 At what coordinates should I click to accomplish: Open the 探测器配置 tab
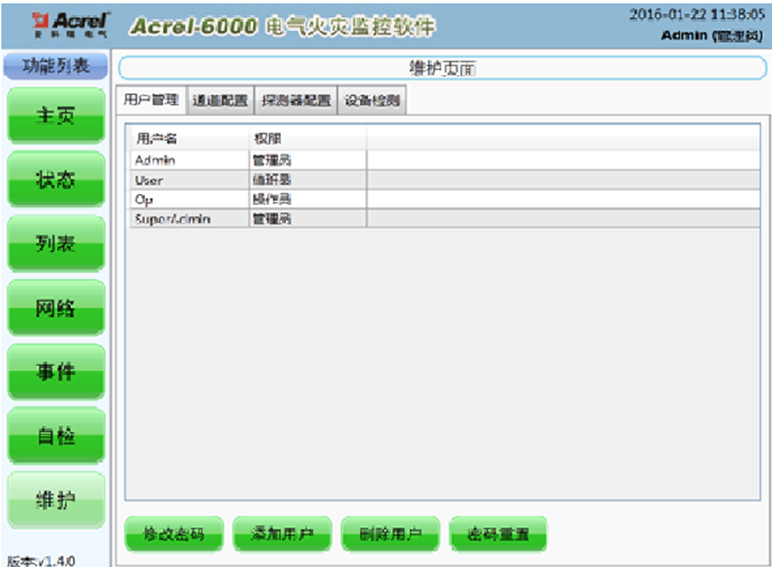[295, 100]
